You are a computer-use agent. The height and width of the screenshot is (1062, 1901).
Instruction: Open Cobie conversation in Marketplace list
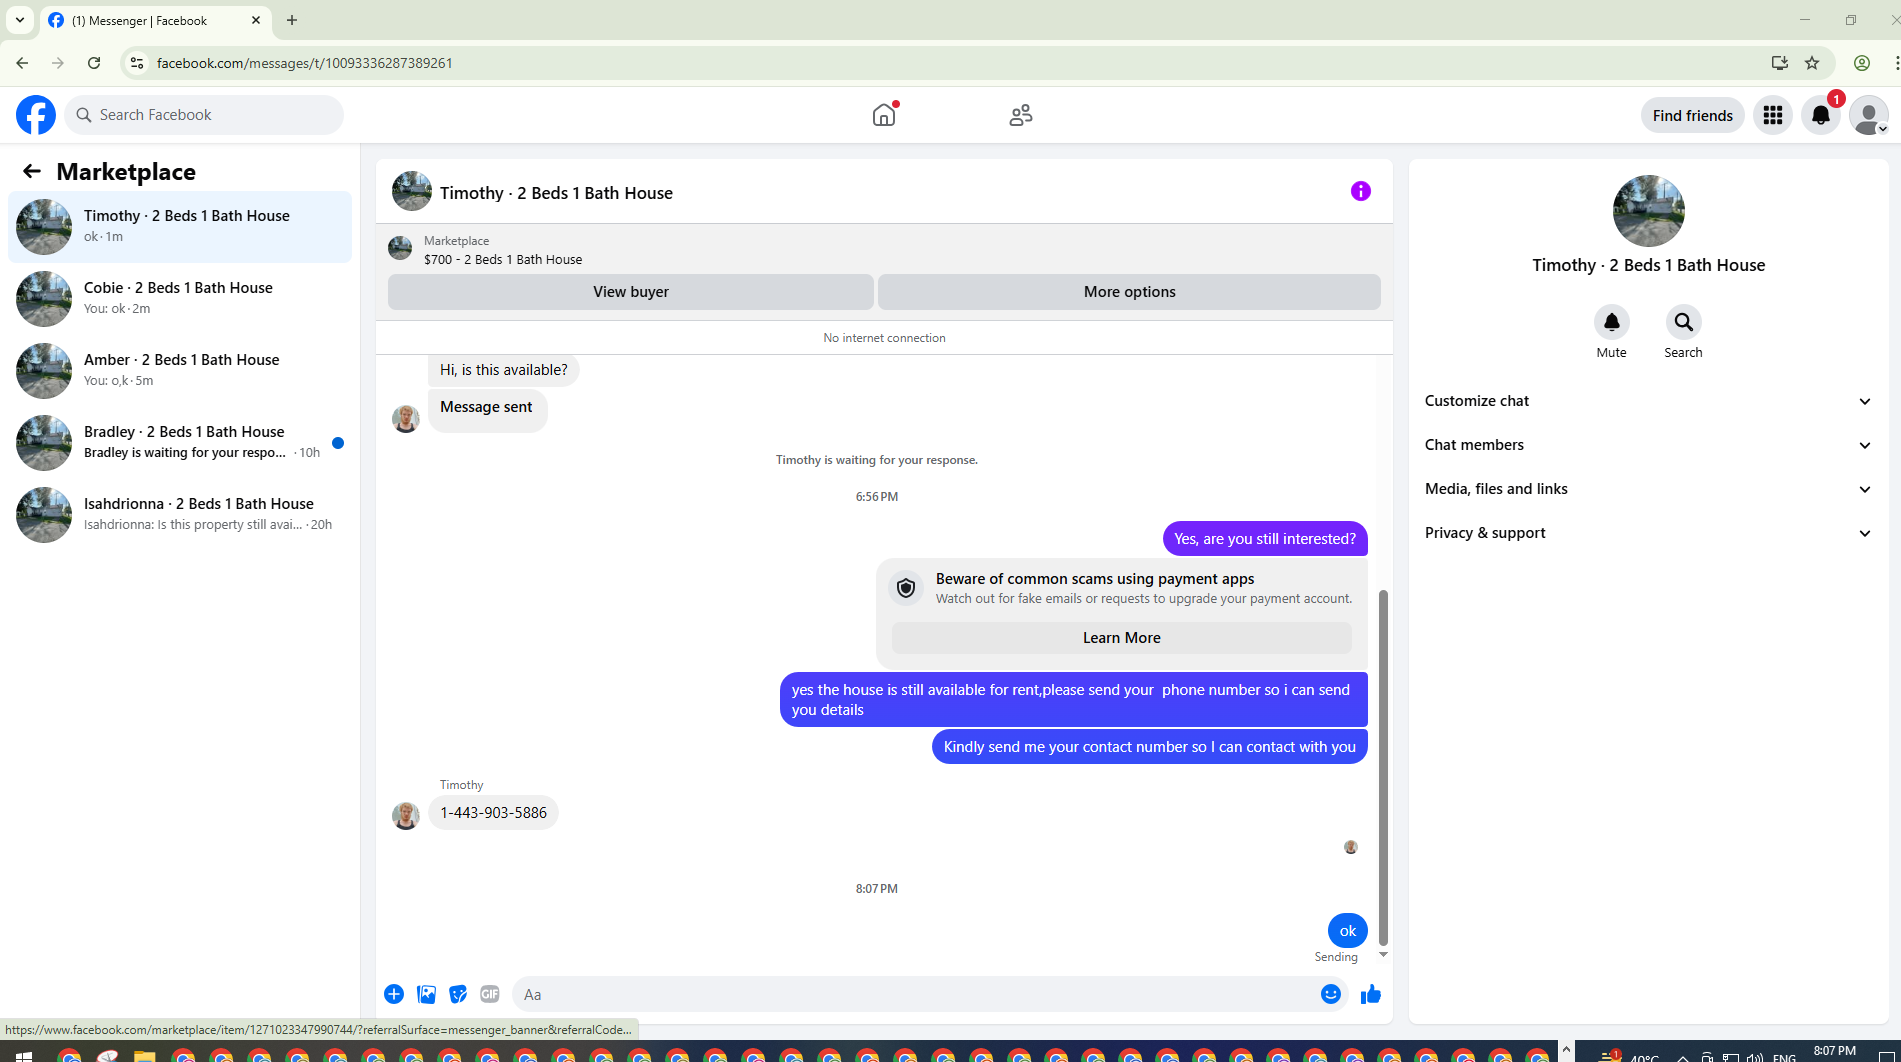click(x=180, y=299)
